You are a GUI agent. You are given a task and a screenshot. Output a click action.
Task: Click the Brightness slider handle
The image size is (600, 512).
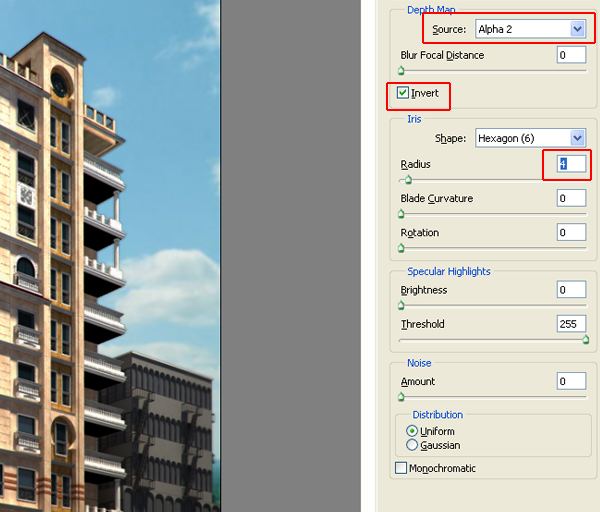(401, 306)
